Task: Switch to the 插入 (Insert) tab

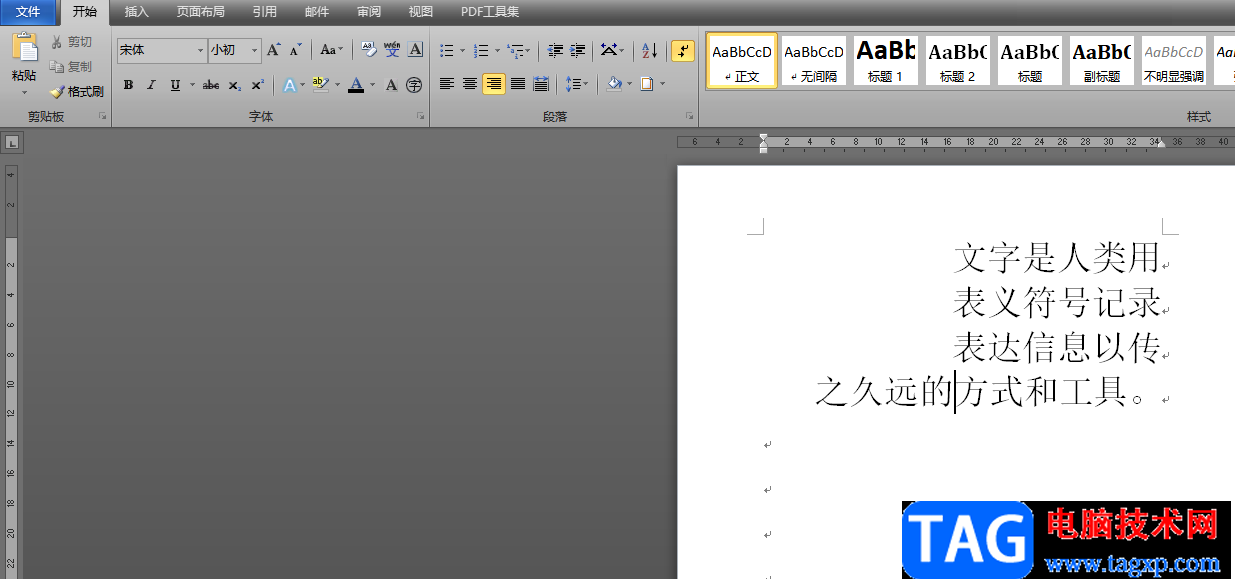Action: click(x=136, y=12)
